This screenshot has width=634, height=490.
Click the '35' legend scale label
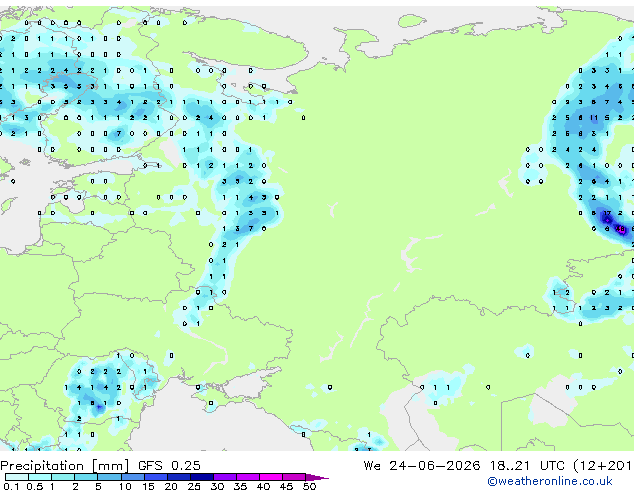pyautogui.click(x=240, y=486)
